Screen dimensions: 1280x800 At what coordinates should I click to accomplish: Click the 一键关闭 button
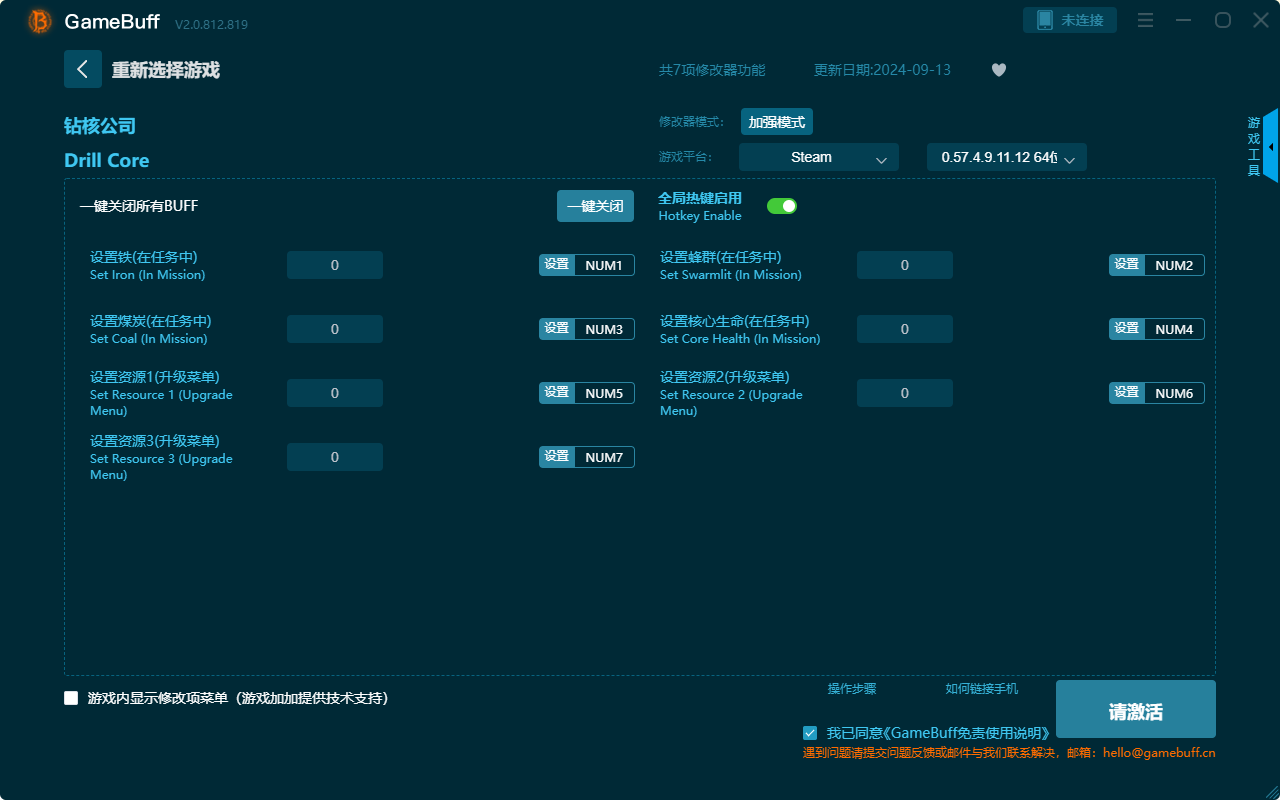(595, 206)
